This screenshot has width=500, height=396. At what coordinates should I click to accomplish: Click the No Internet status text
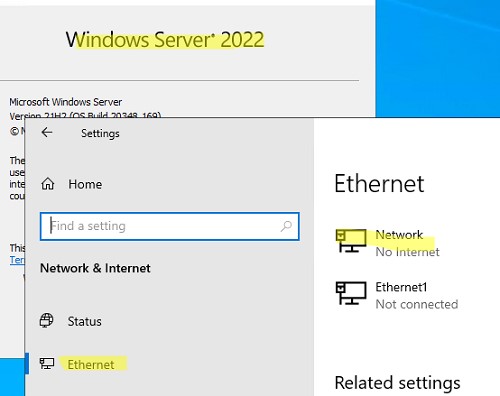(x=407, y=252)
